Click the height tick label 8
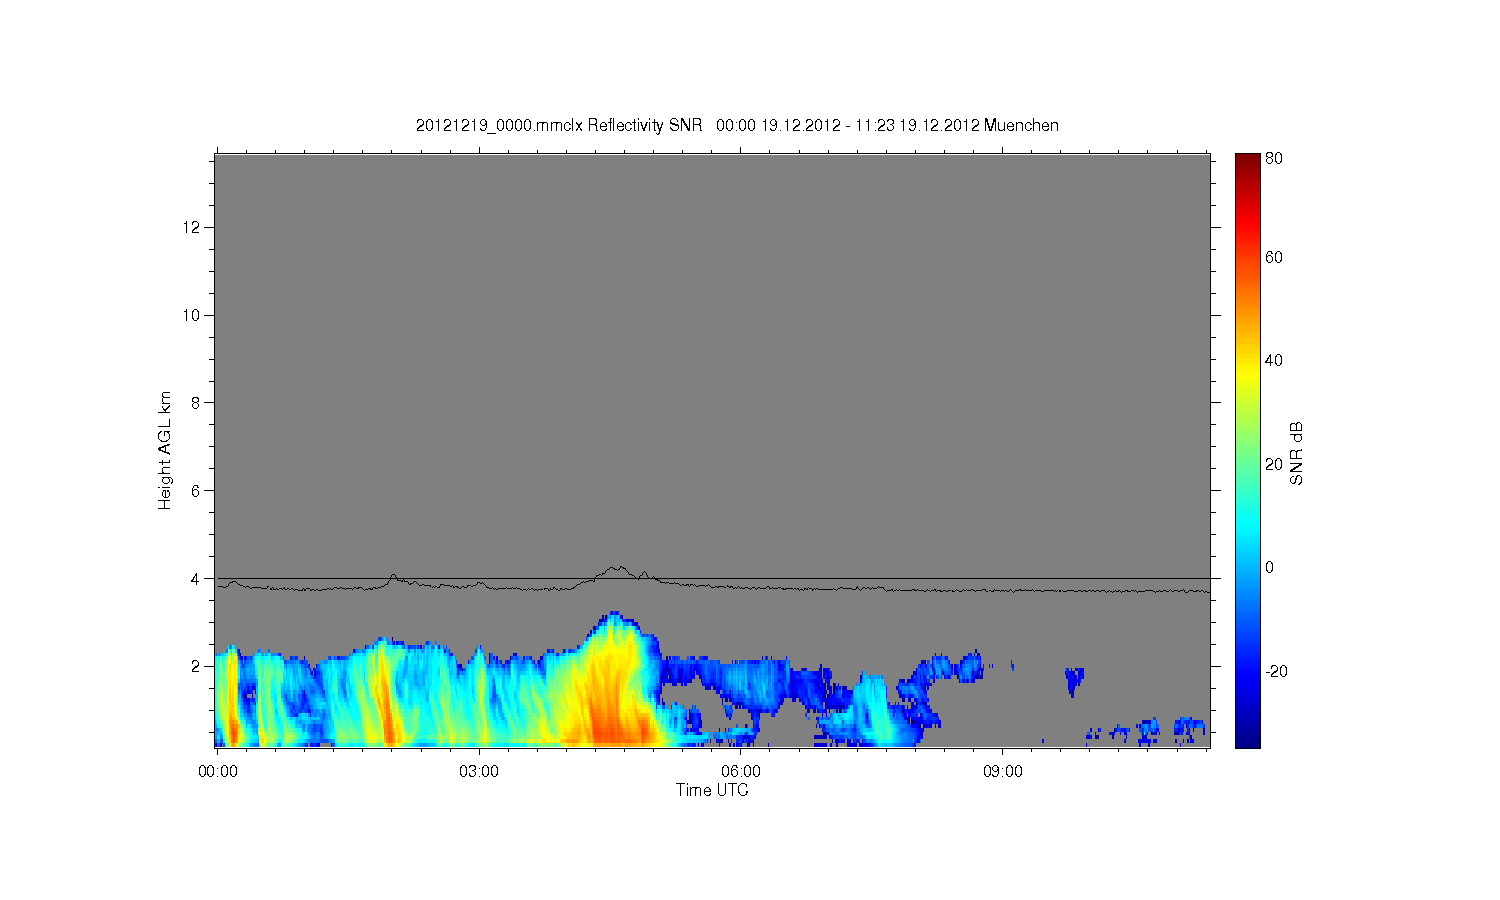 pyautogui.click(x=195, y=403)
